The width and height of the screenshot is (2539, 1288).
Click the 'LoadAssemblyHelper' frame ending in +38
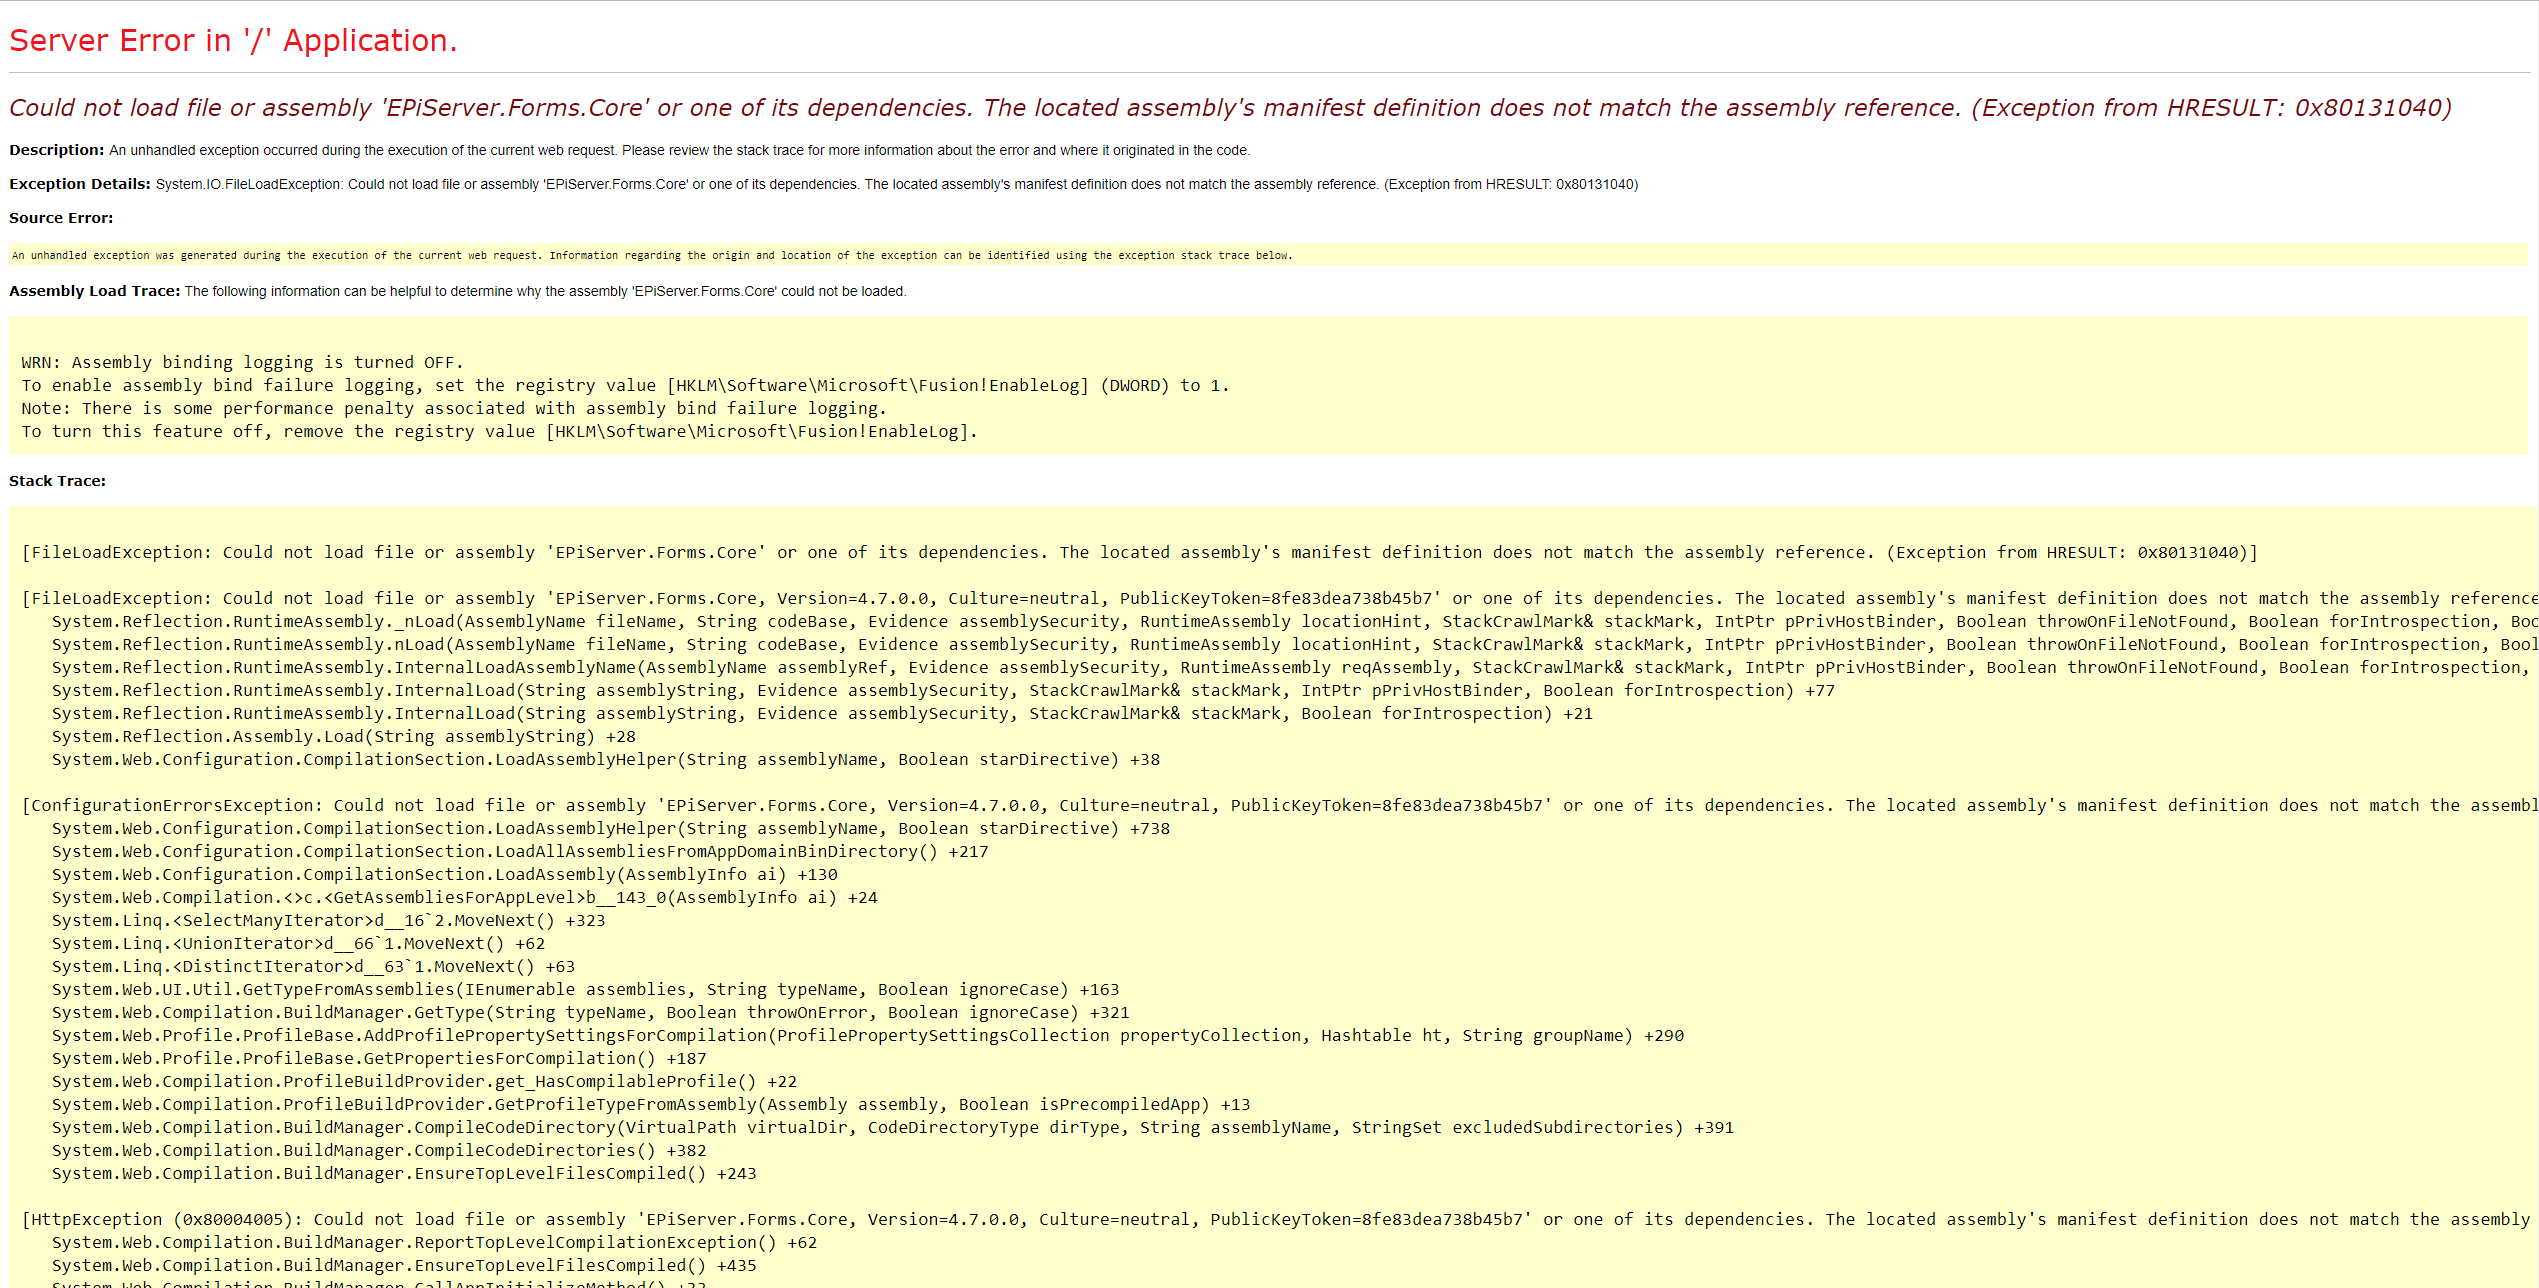[x=606, y=759]
